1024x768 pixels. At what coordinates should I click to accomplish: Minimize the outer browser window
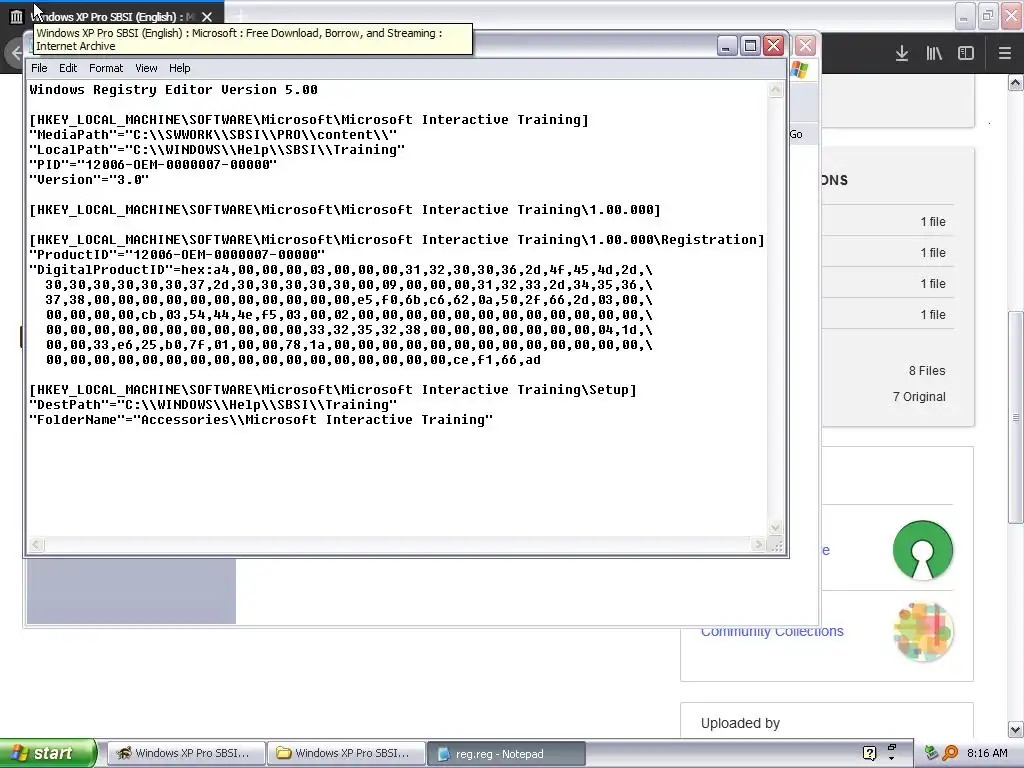click(964, 17)
